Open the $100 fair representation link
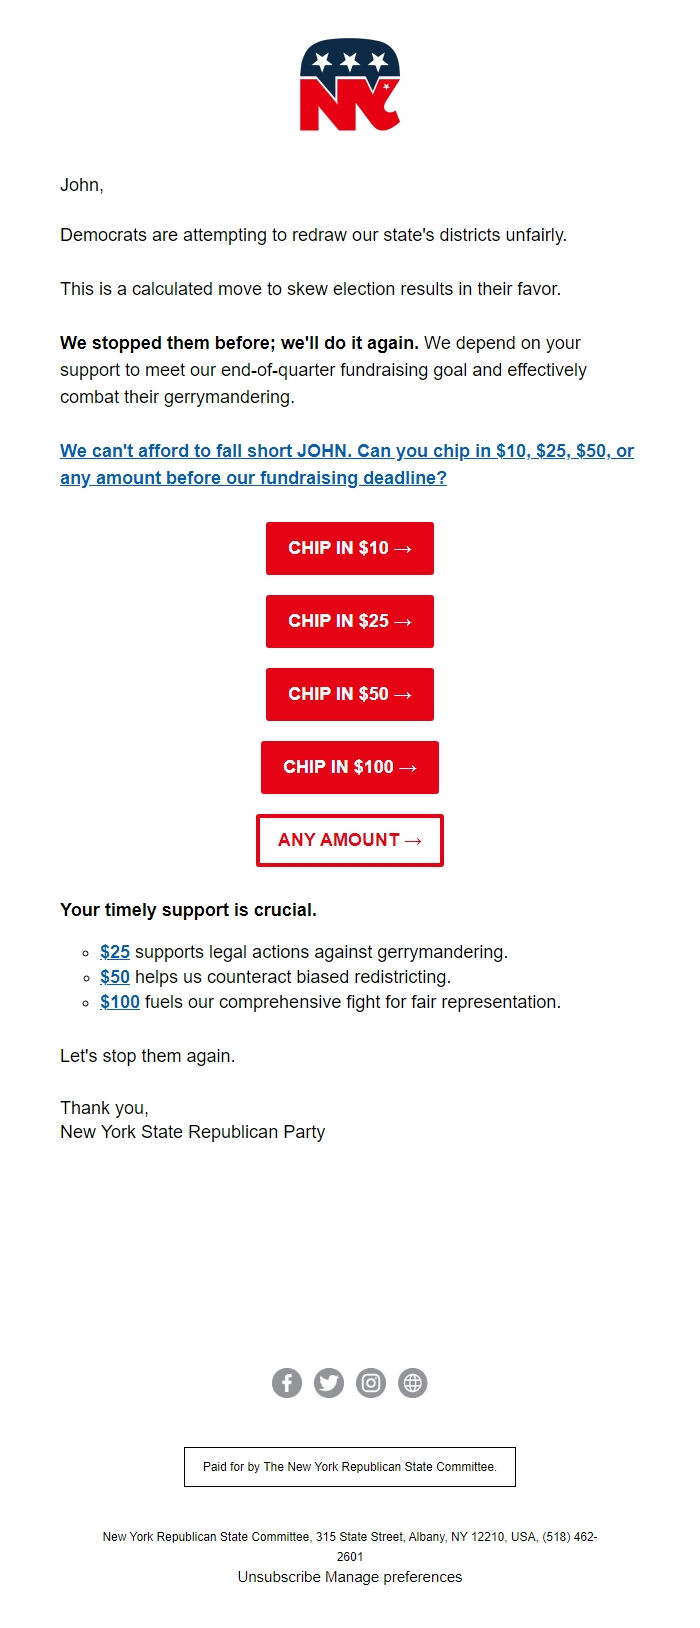Viewport: 700px width, 1628px height. (x=119, y=1001)
